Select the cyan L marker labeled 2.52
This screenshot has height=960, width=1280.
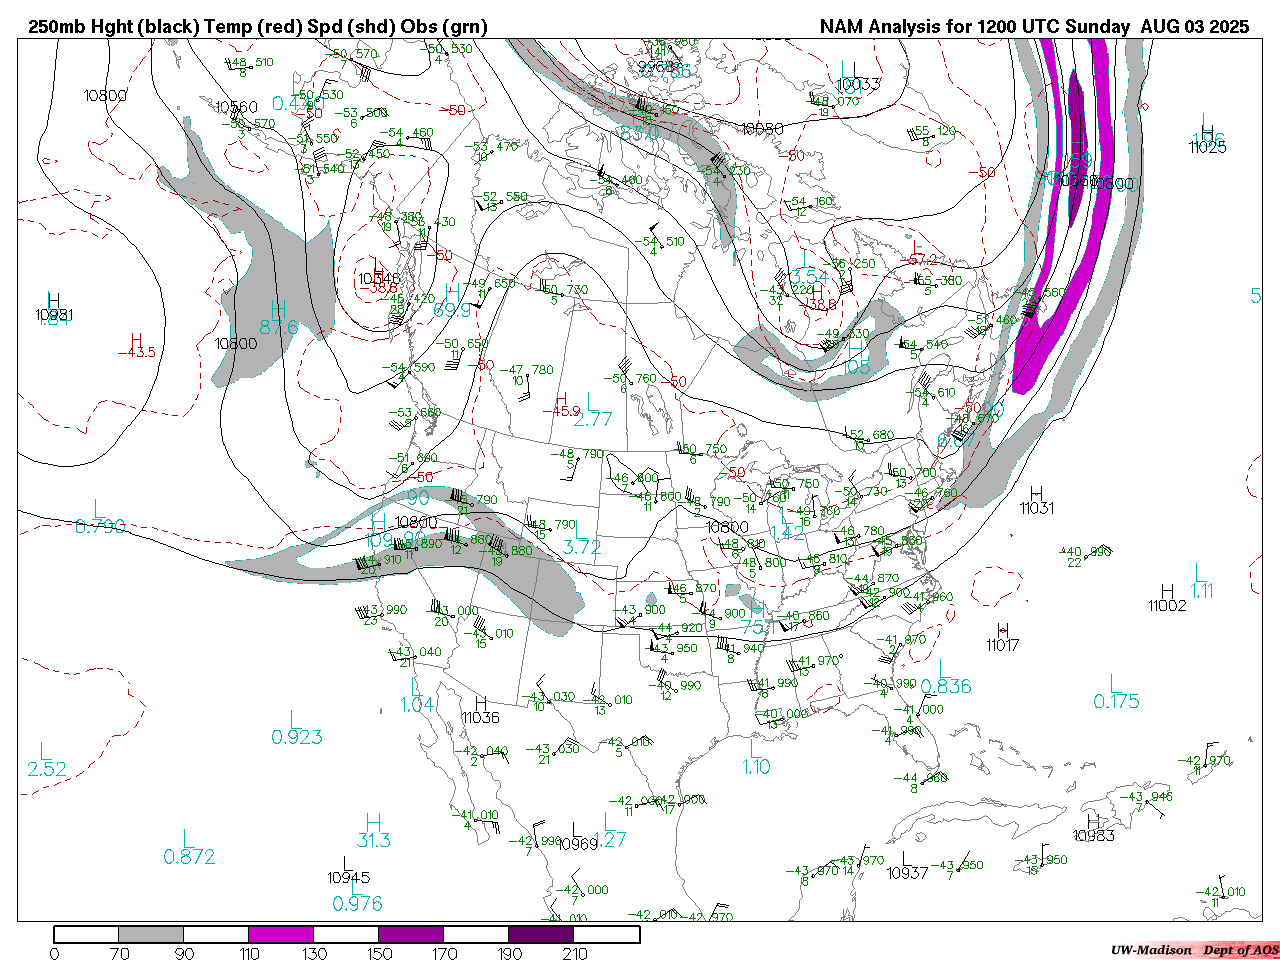coord(44,750)
